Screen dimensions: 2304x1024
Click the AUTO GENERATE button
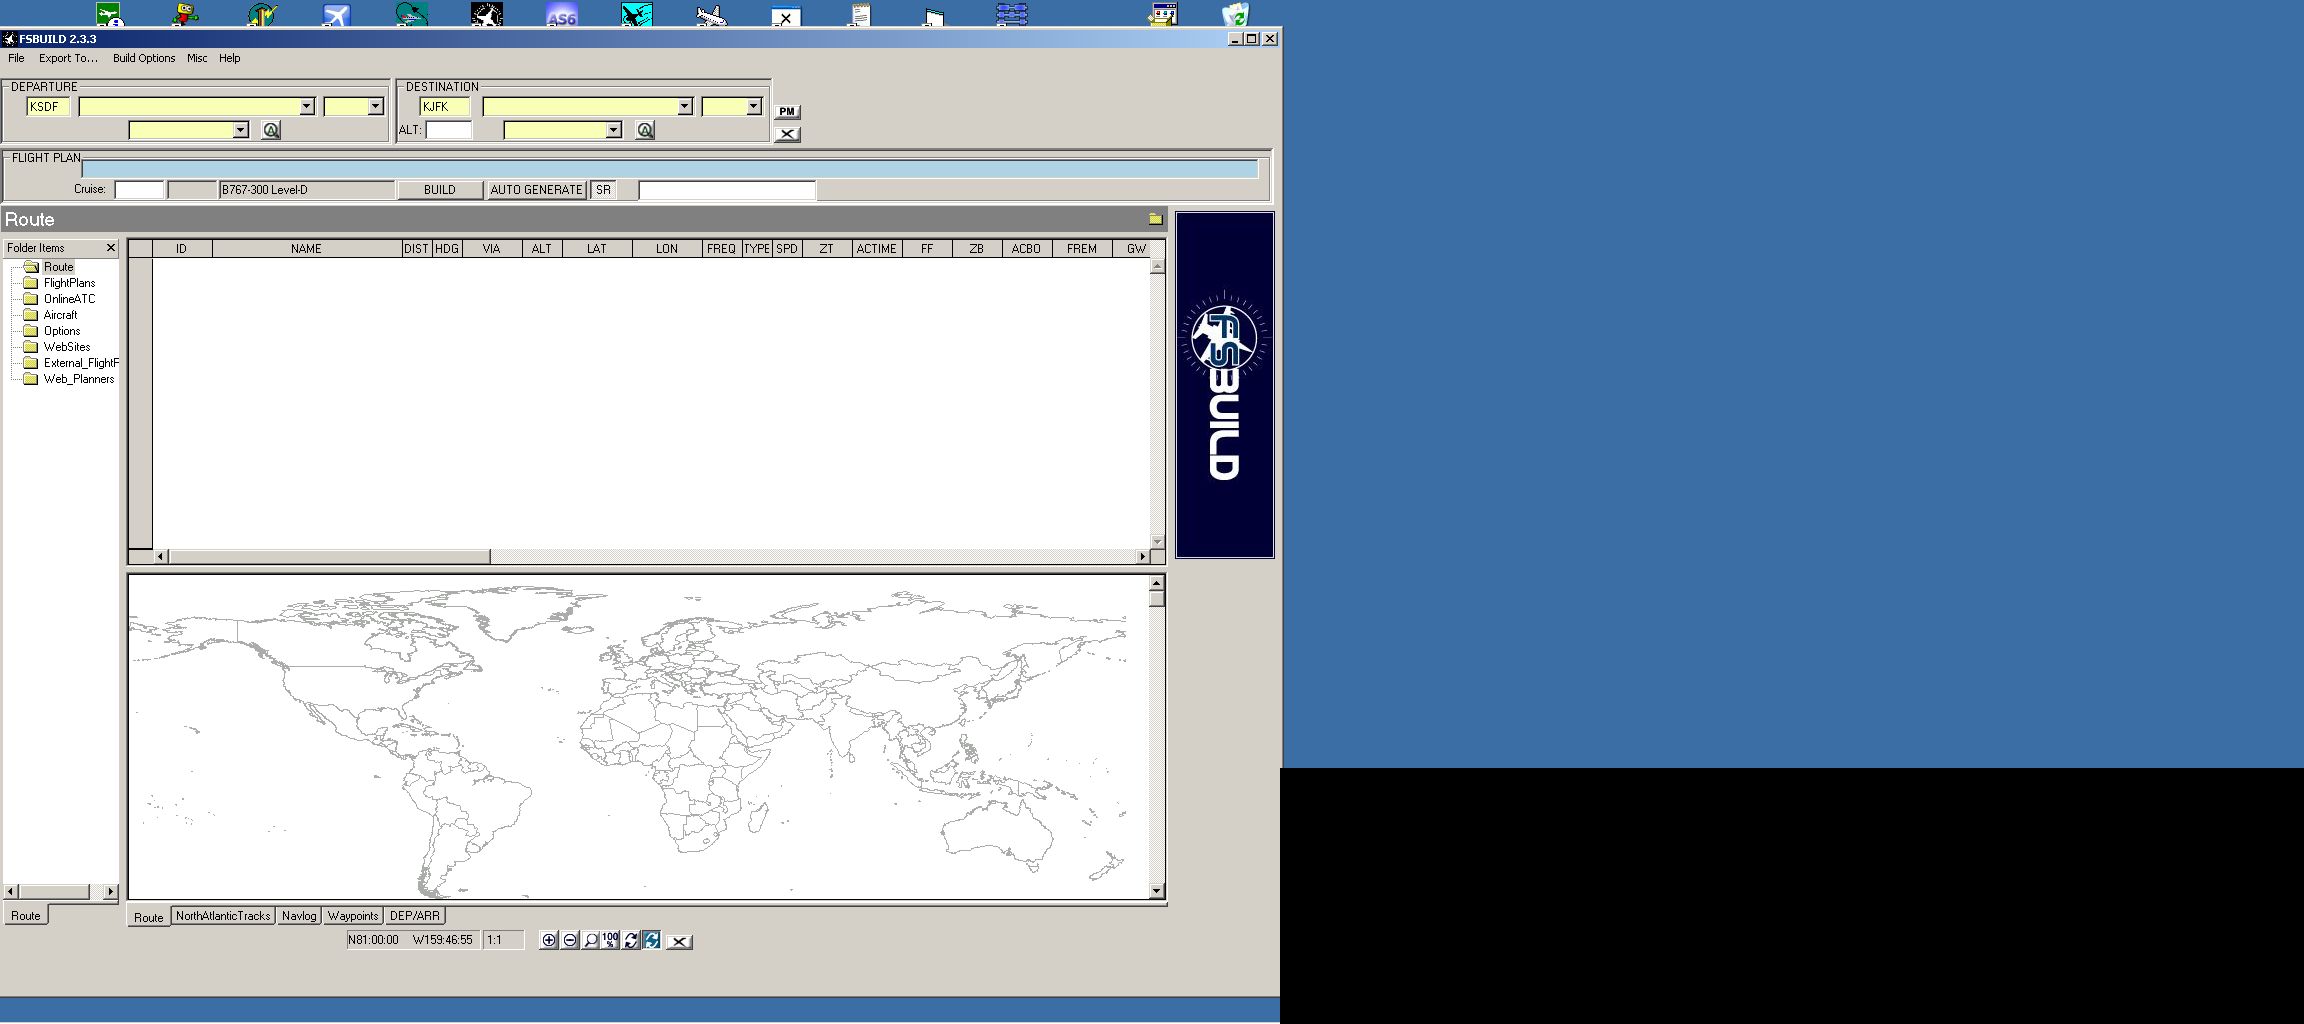coord(536,190)
